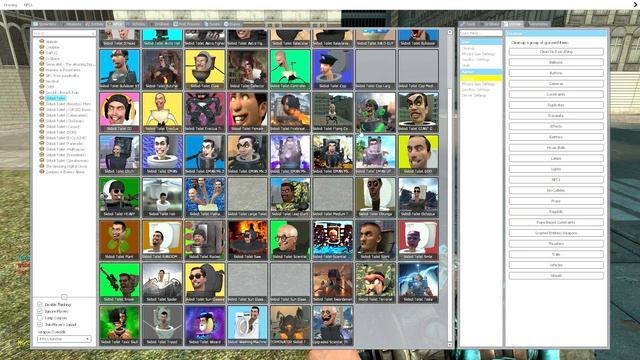Screen dimensions: 640x360
Task: Switch to the Vehicles tab
Action: [136, 24]
